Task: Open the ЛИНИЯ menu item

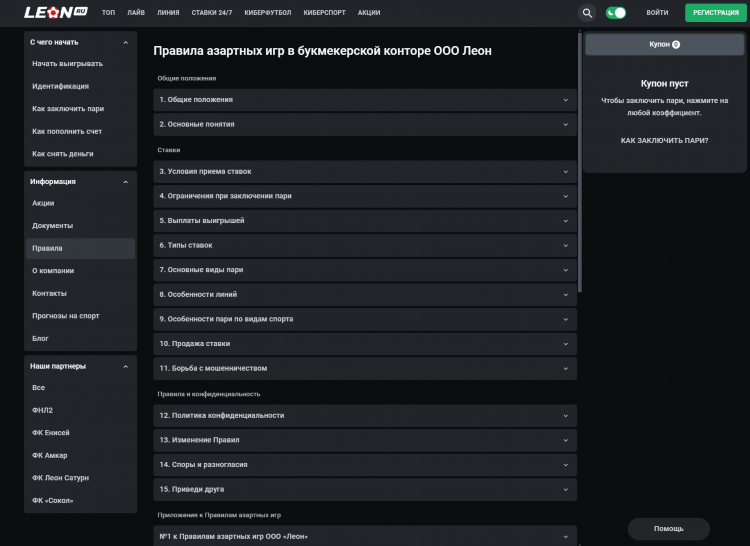Action: [168, 13]
